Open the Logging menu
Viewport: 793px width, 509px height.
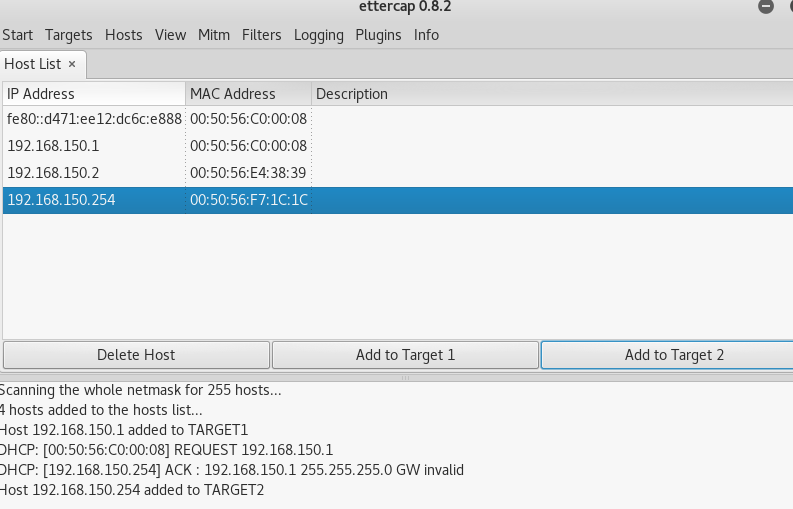(x=319, y=35)
